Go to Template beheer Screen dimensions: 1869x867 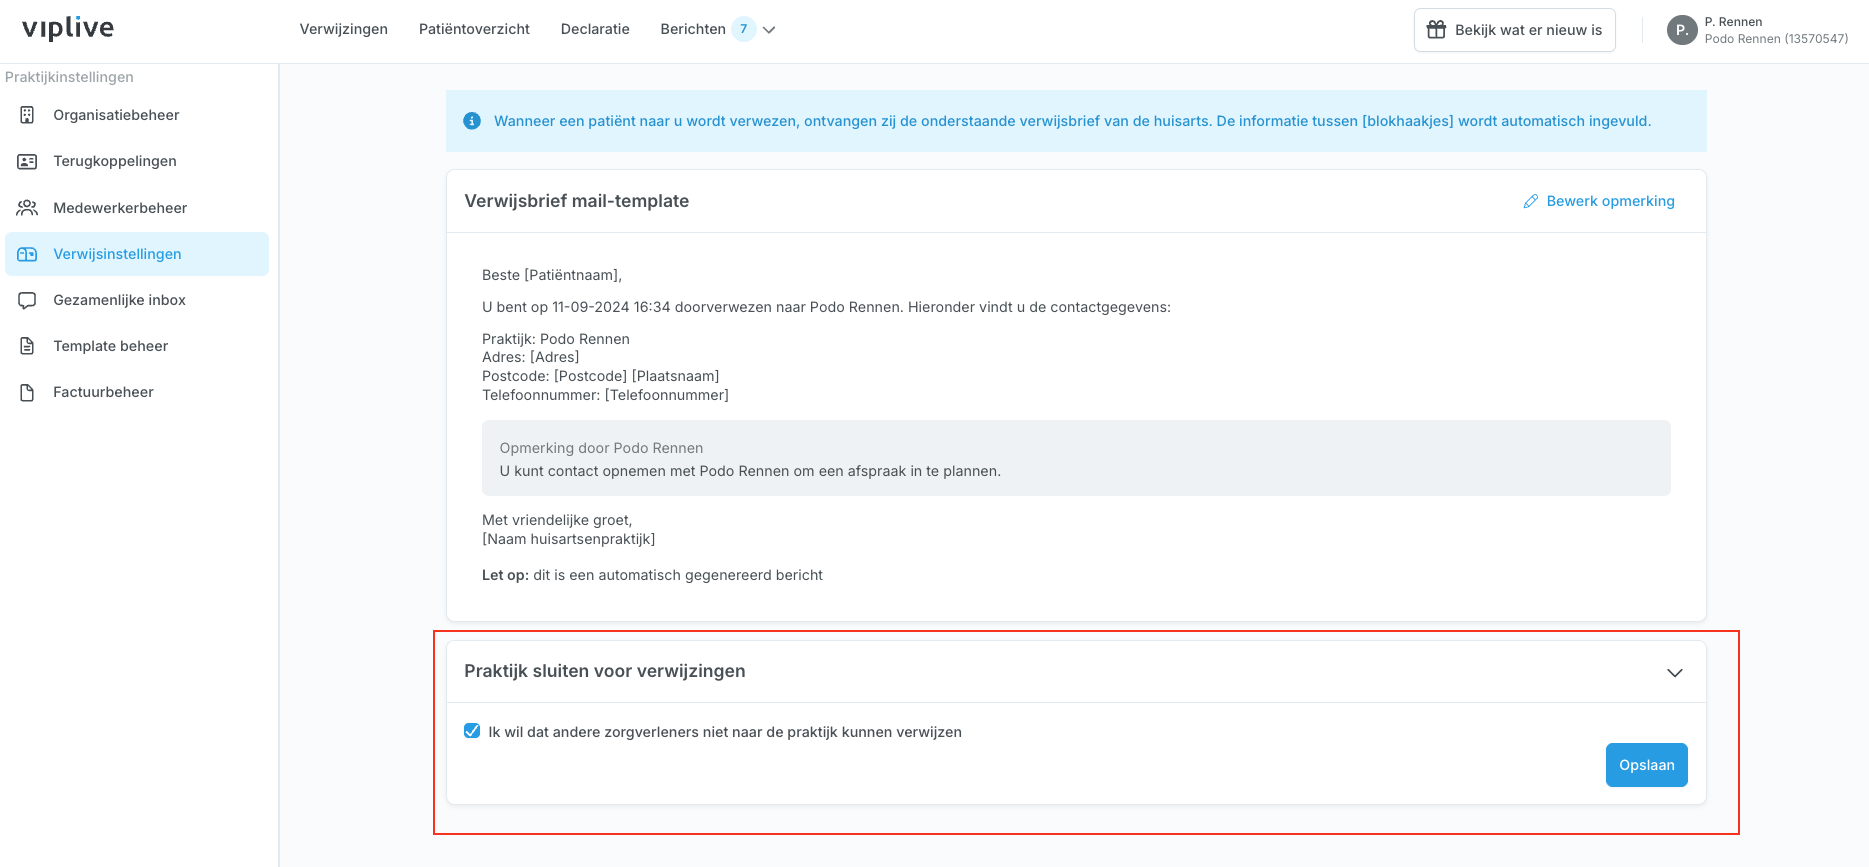pos(137,346)
